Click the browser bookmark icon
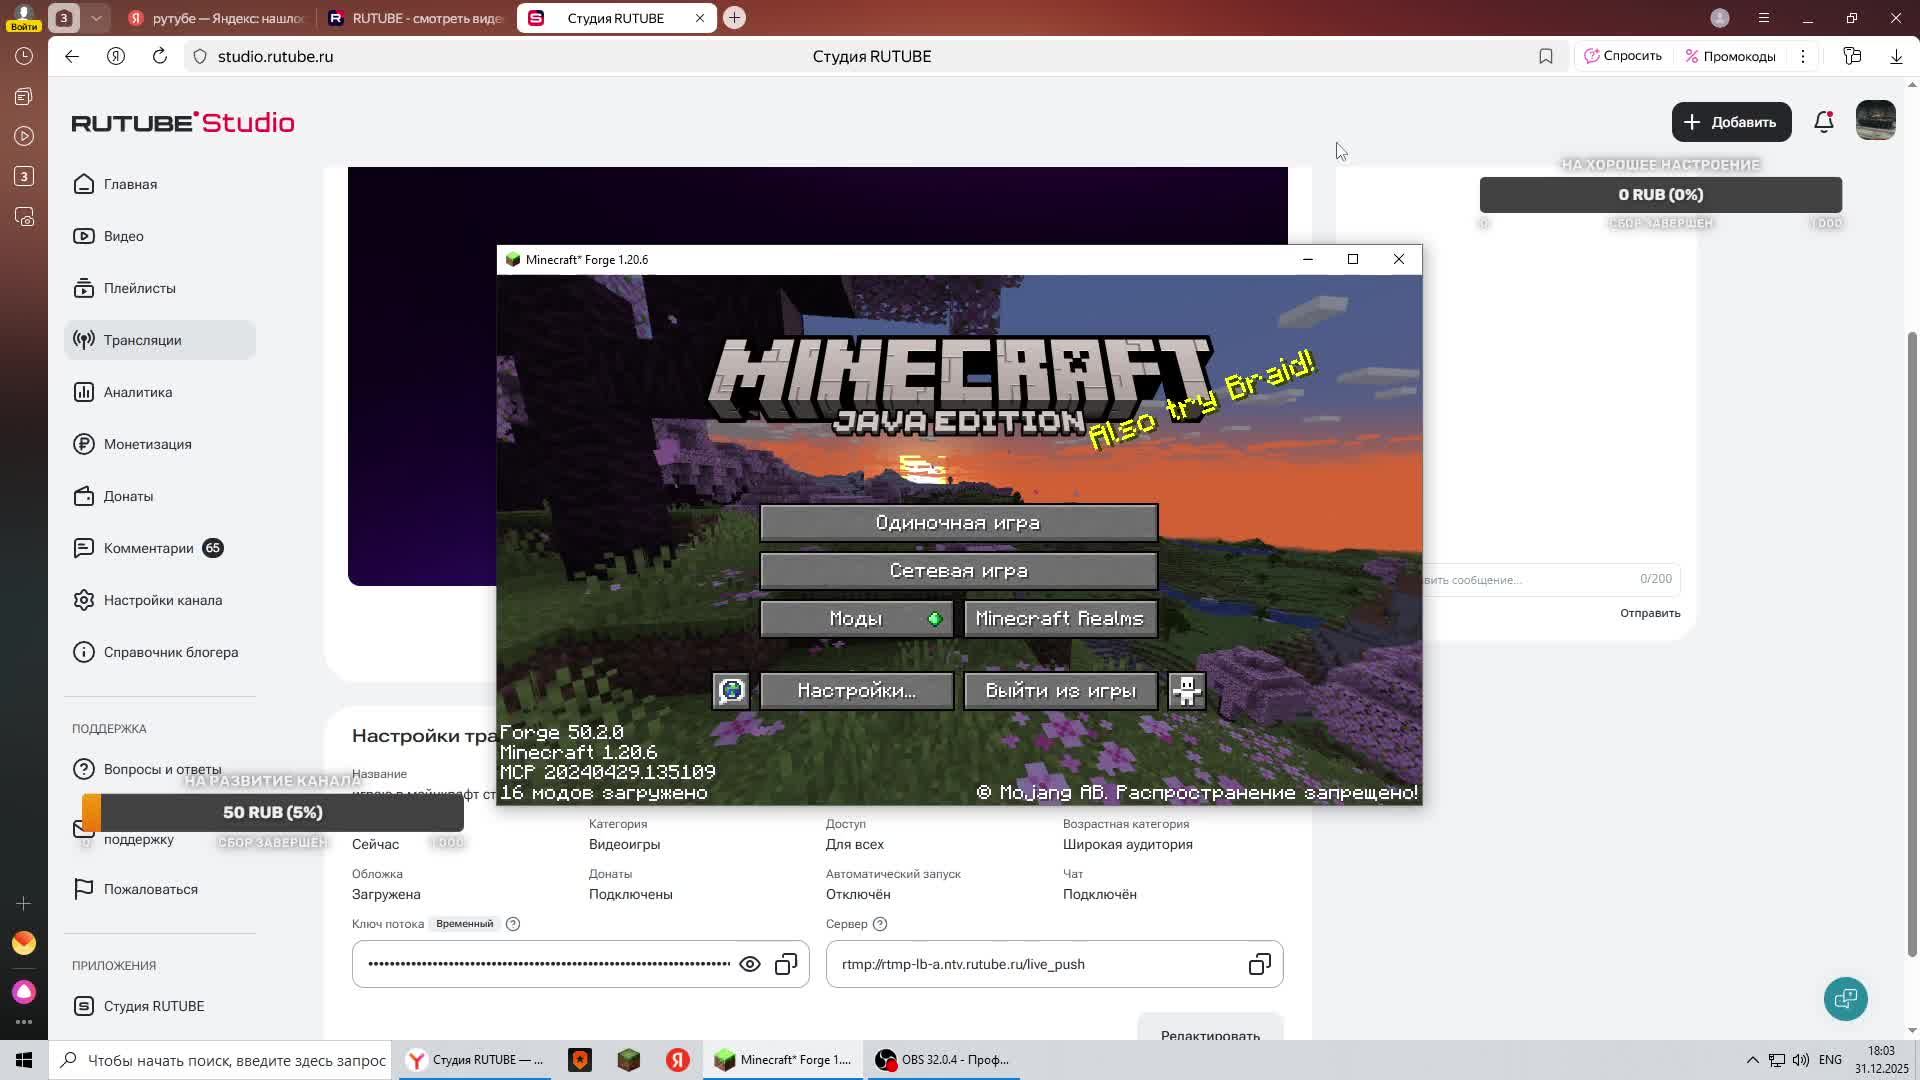 (1545, 56)
